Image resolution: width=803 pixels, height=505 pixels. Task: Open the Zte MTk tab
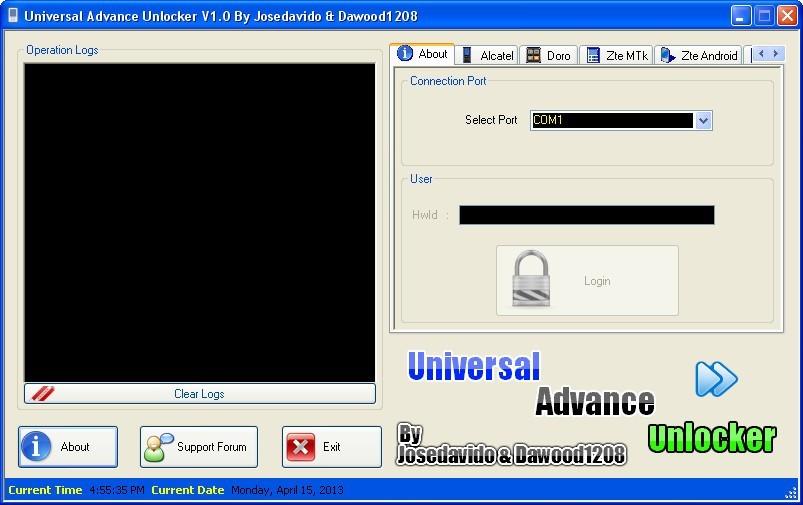pos(616,55)
